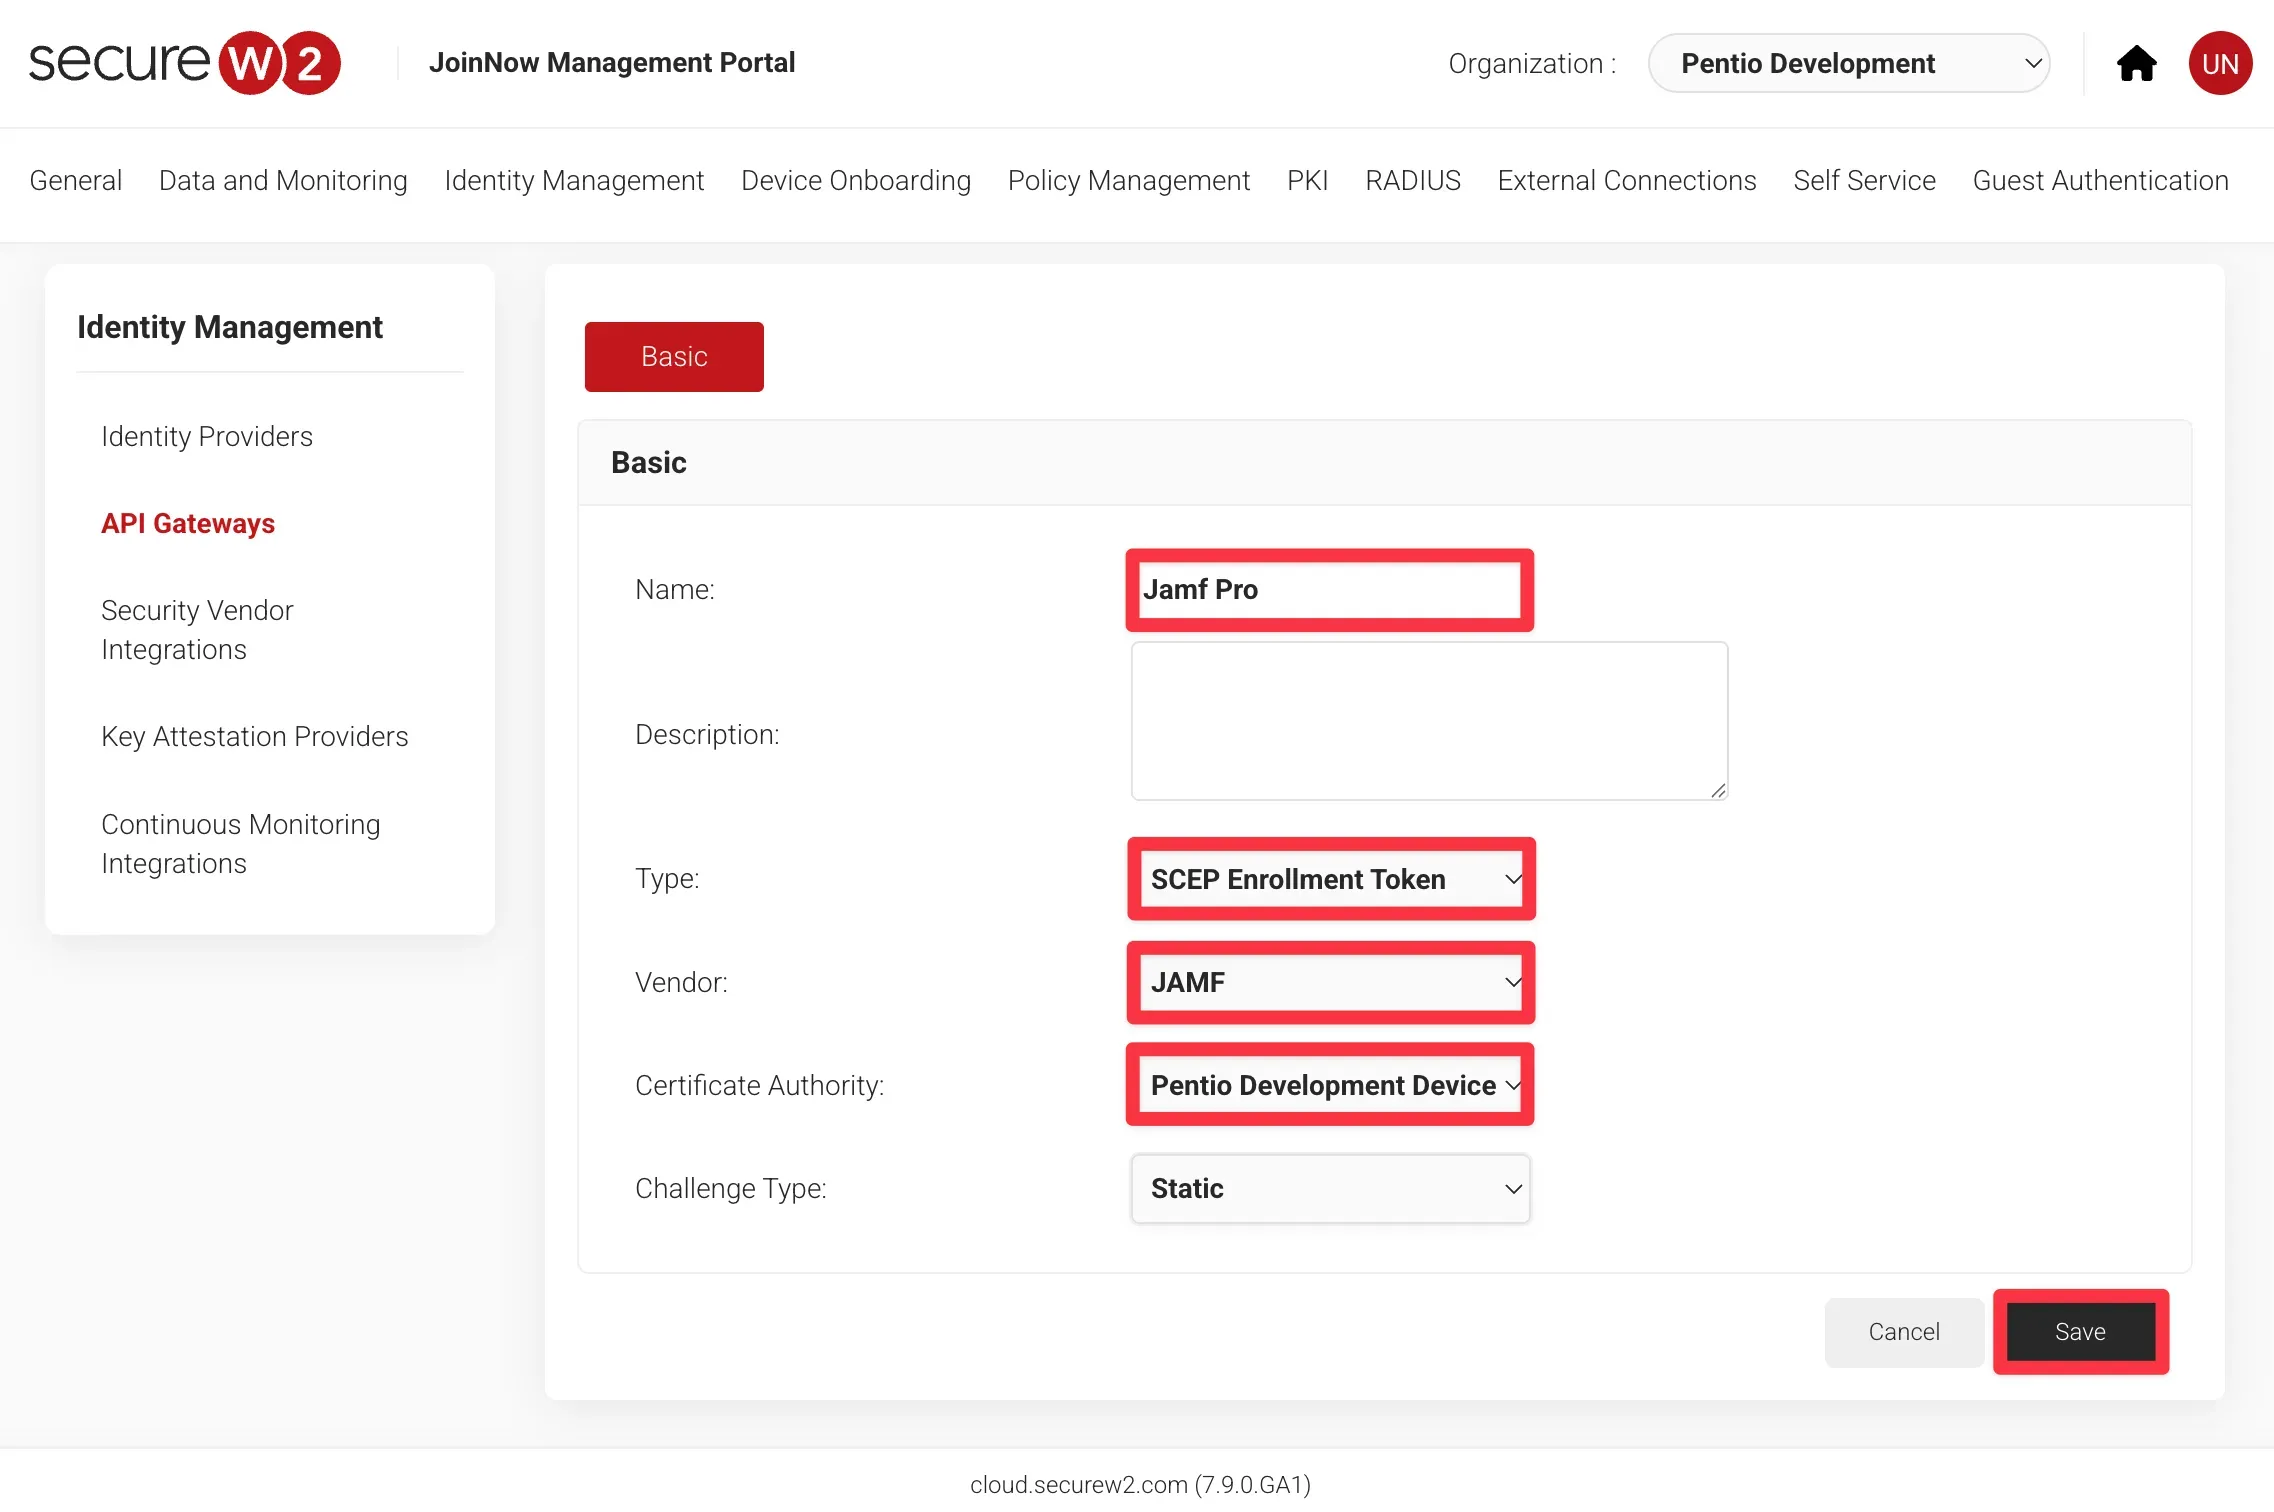Viewport: 2274px width, 1512px height.
Task: Open the PKI menu
Action: [1307, 180]
